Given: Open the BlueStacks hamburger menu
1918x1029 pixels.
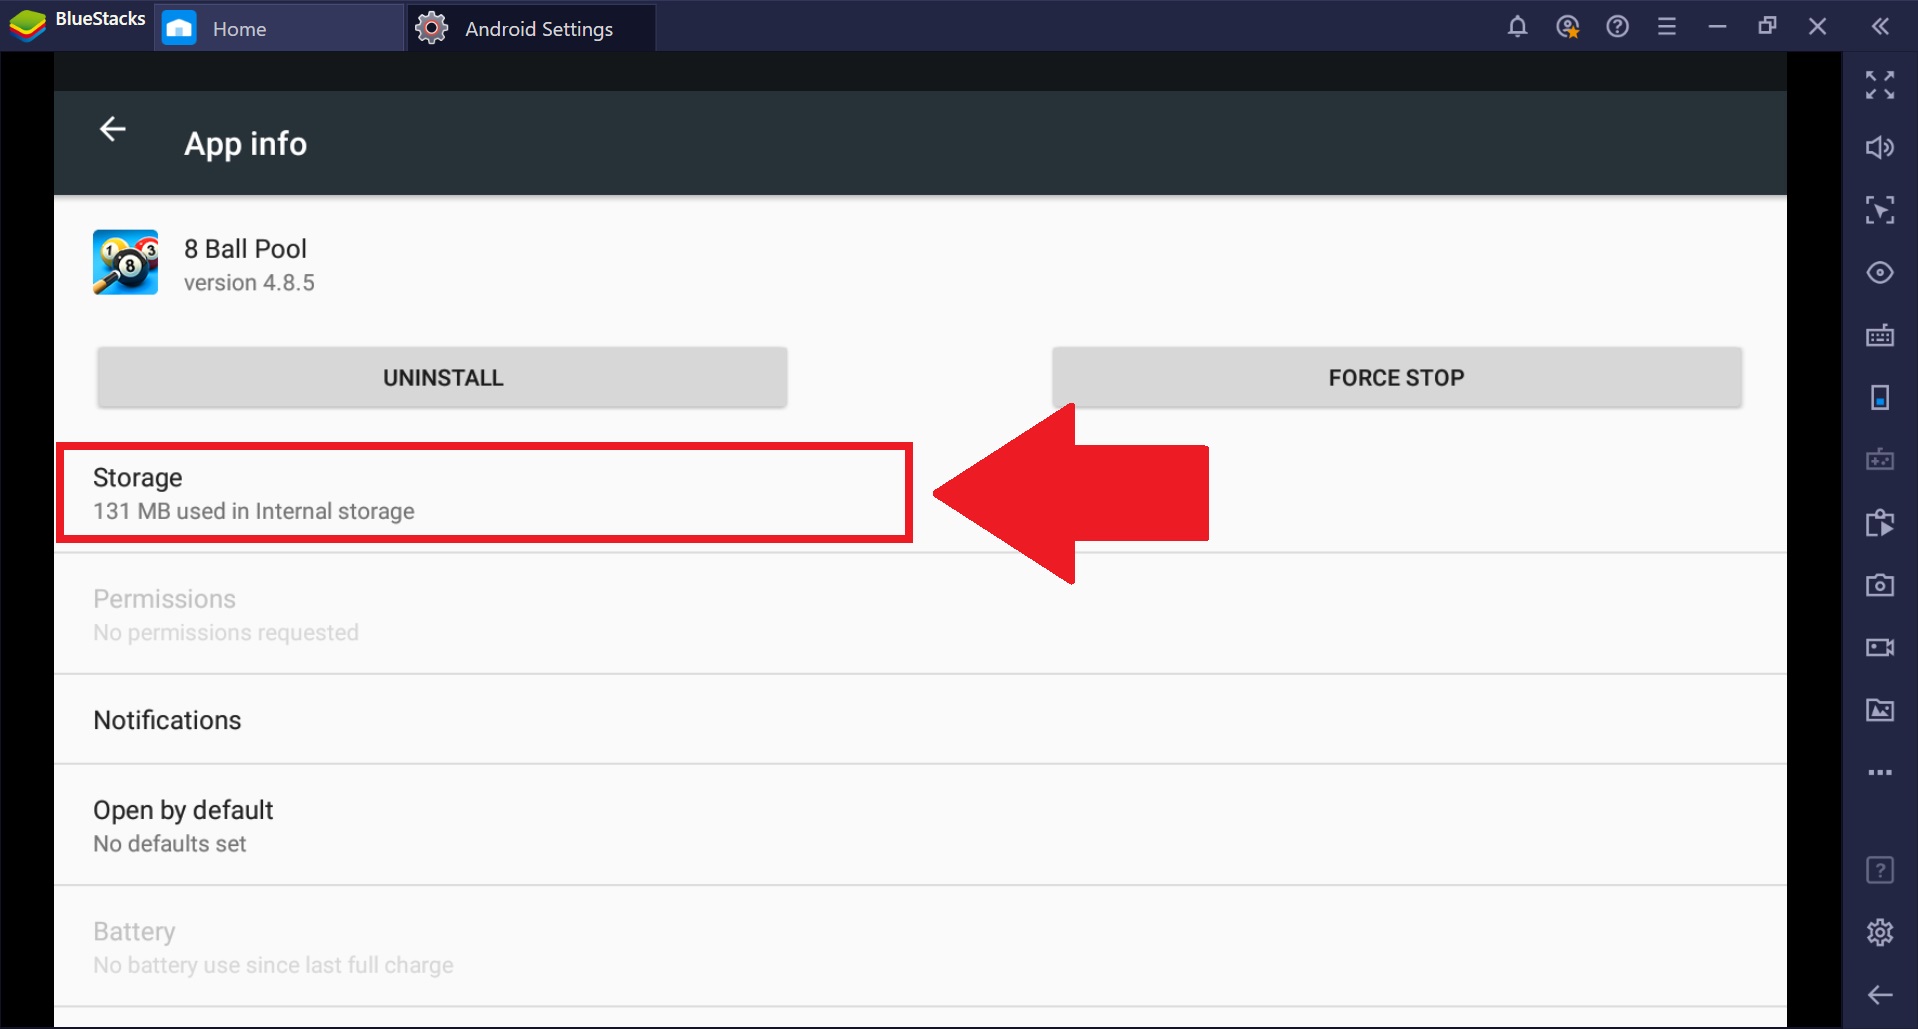Looking at the screenshot, I should pos(1666,27).
